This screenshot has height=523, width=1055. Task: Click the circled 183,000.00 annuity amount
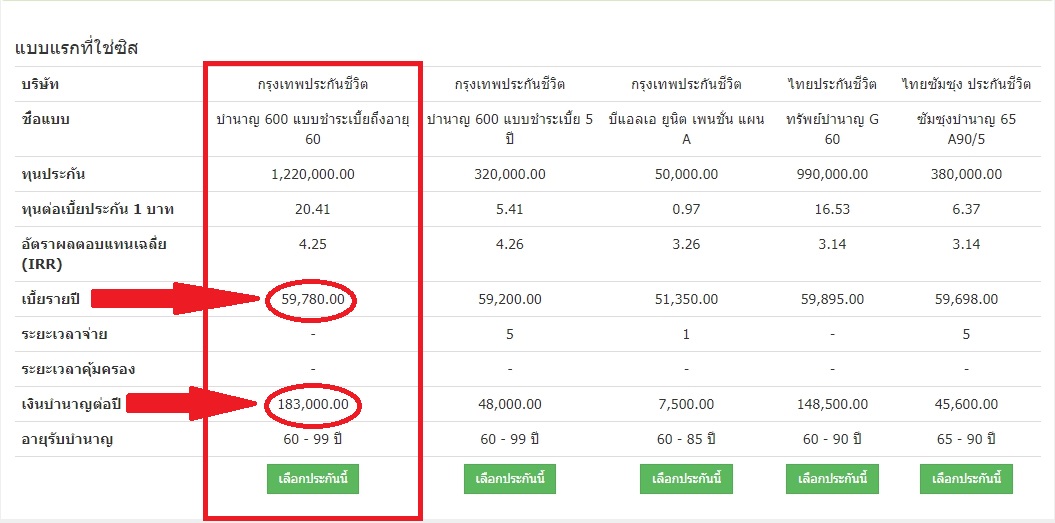click(313, 405)
